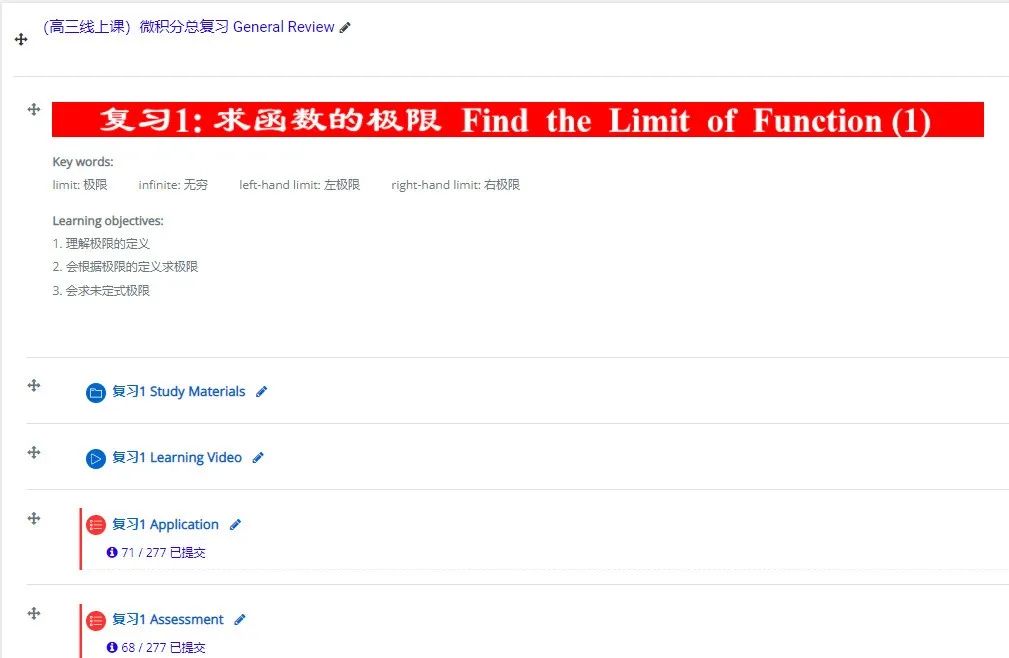Open the 复习1 Assessment activity link
1009x658 pixels.
[167, 620]
